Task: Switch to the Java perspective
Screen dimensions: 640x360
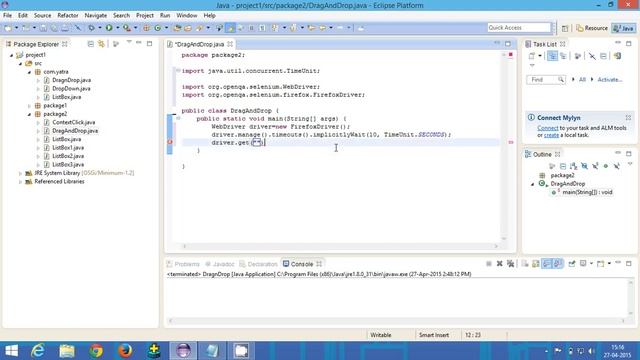Action: click(x=624, y=28)
